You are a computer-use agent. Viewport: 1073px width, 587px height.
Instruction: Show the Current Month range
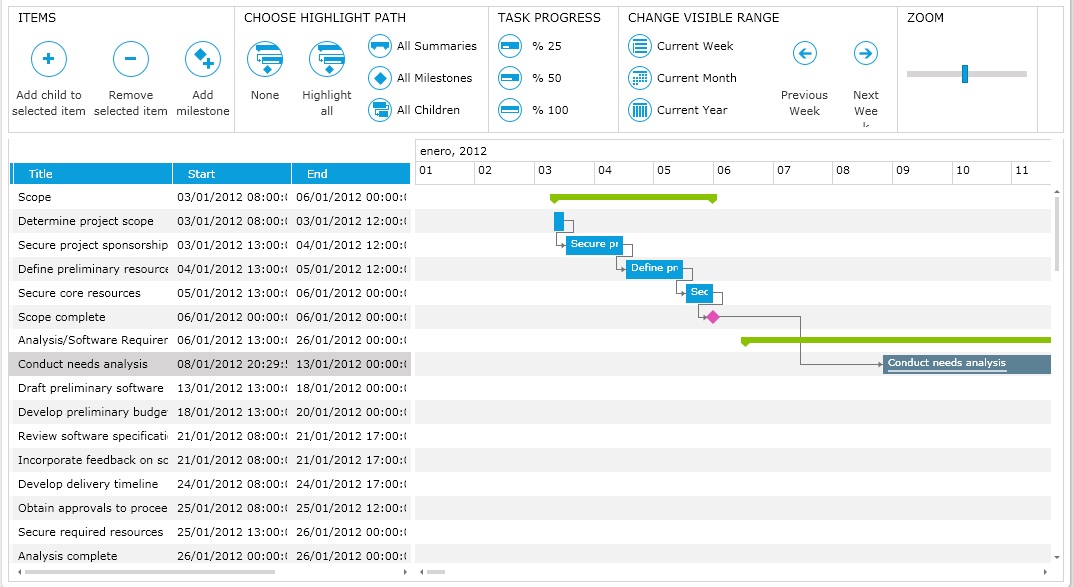coord(640,78)
